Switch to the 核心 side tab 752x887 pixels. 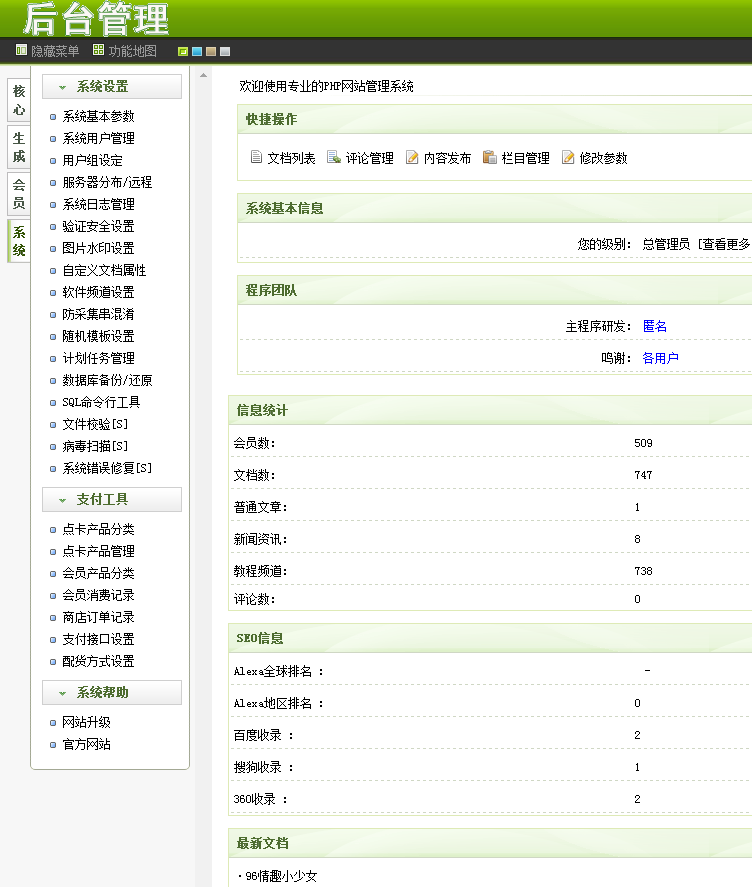pyautogui.click(x=19, y=100)
